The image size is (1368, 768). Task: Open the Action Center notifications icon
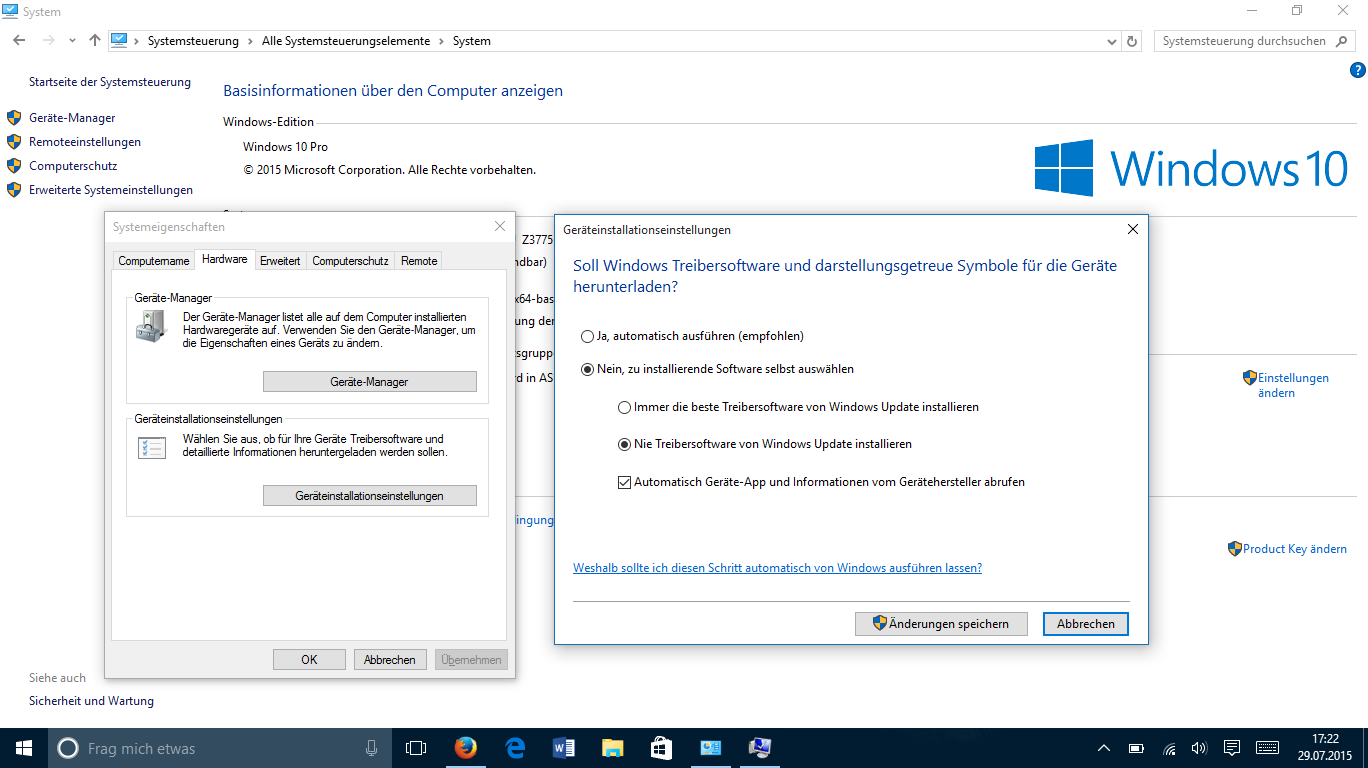(1232, 748)
